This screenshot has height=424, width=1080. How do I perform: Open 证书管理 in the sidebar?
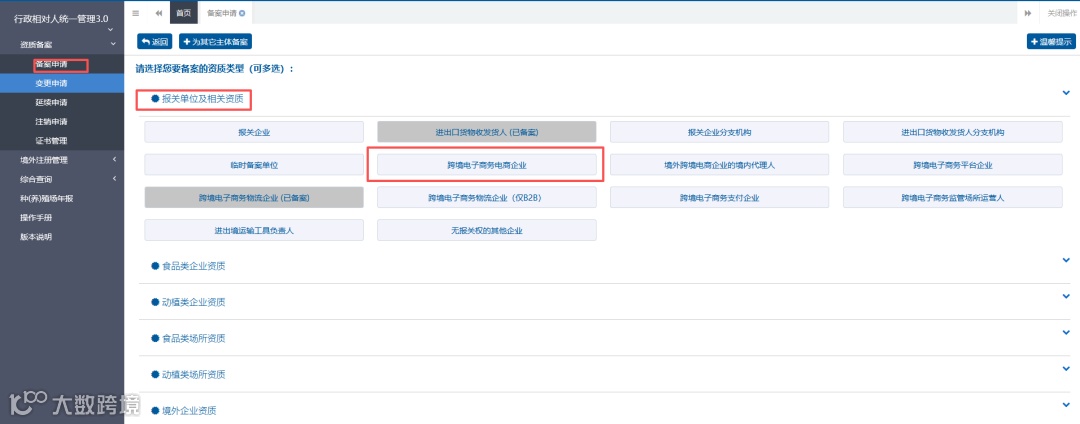(x=62, y=141)
